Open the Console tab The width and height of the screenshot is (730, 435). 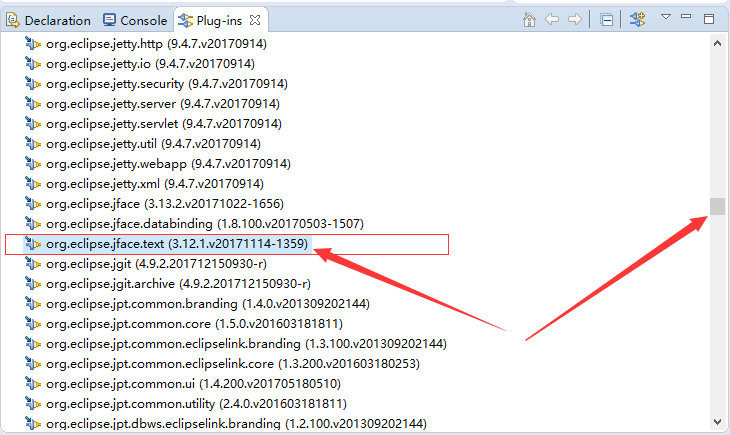point(135,20)
